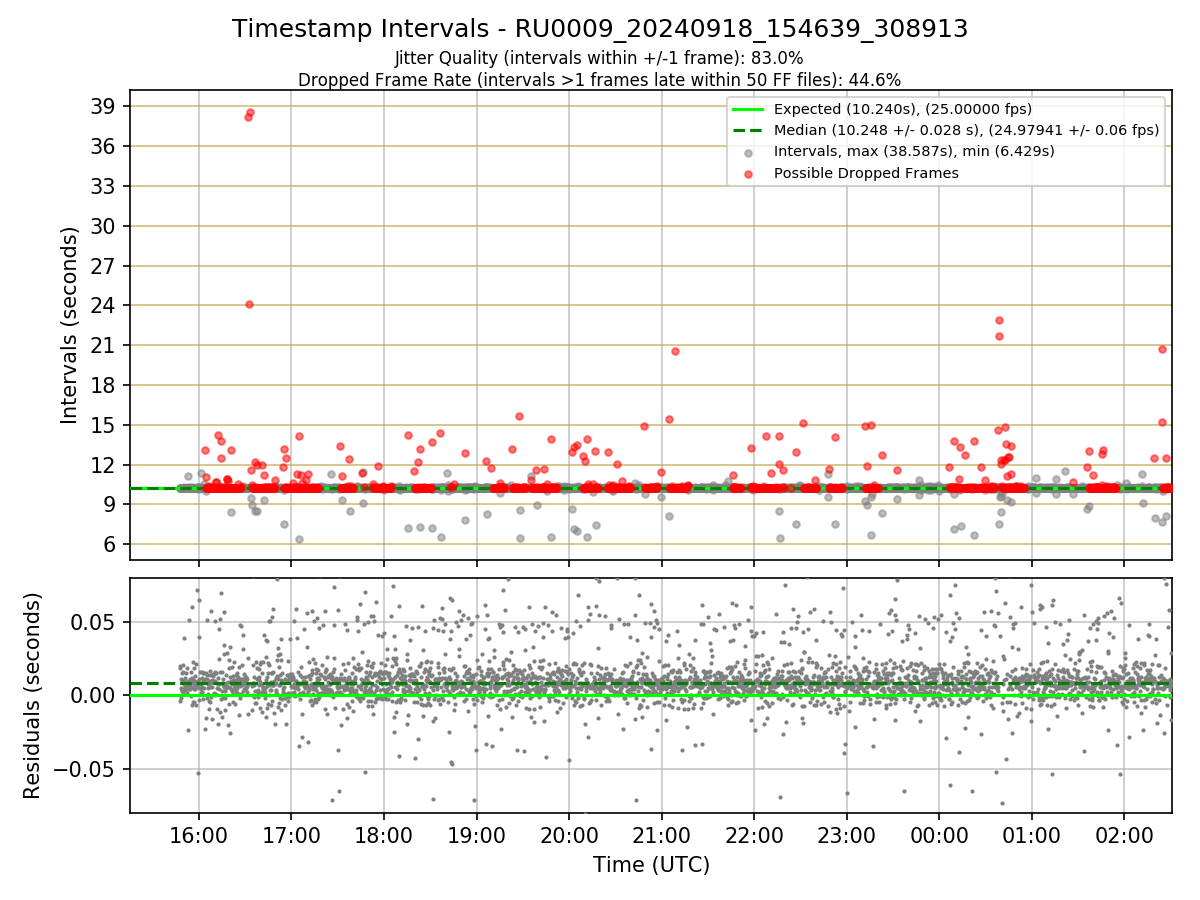Click the y-axis tick label 12
This screenshot has width=1200, height=900.
tap(102, 465)
